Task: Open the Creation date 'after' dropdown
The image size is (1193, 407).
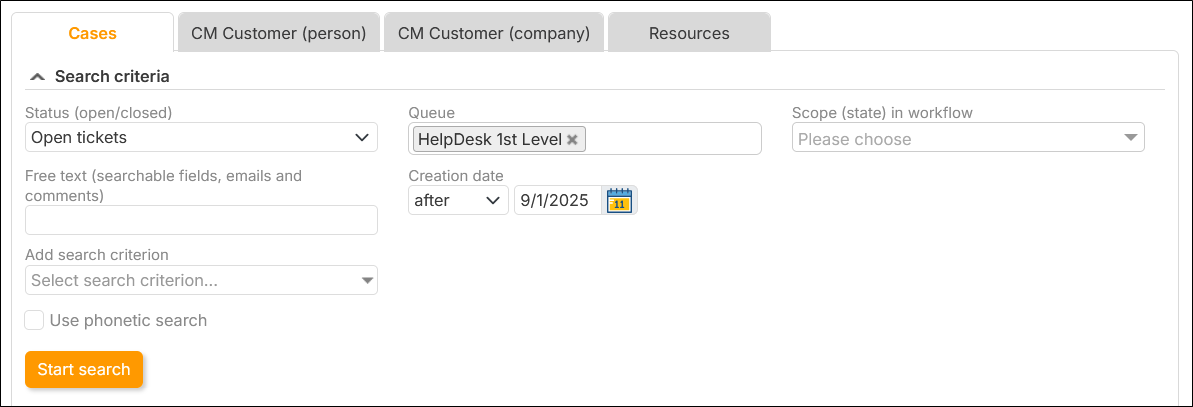Action: click(x=458, y=201)
